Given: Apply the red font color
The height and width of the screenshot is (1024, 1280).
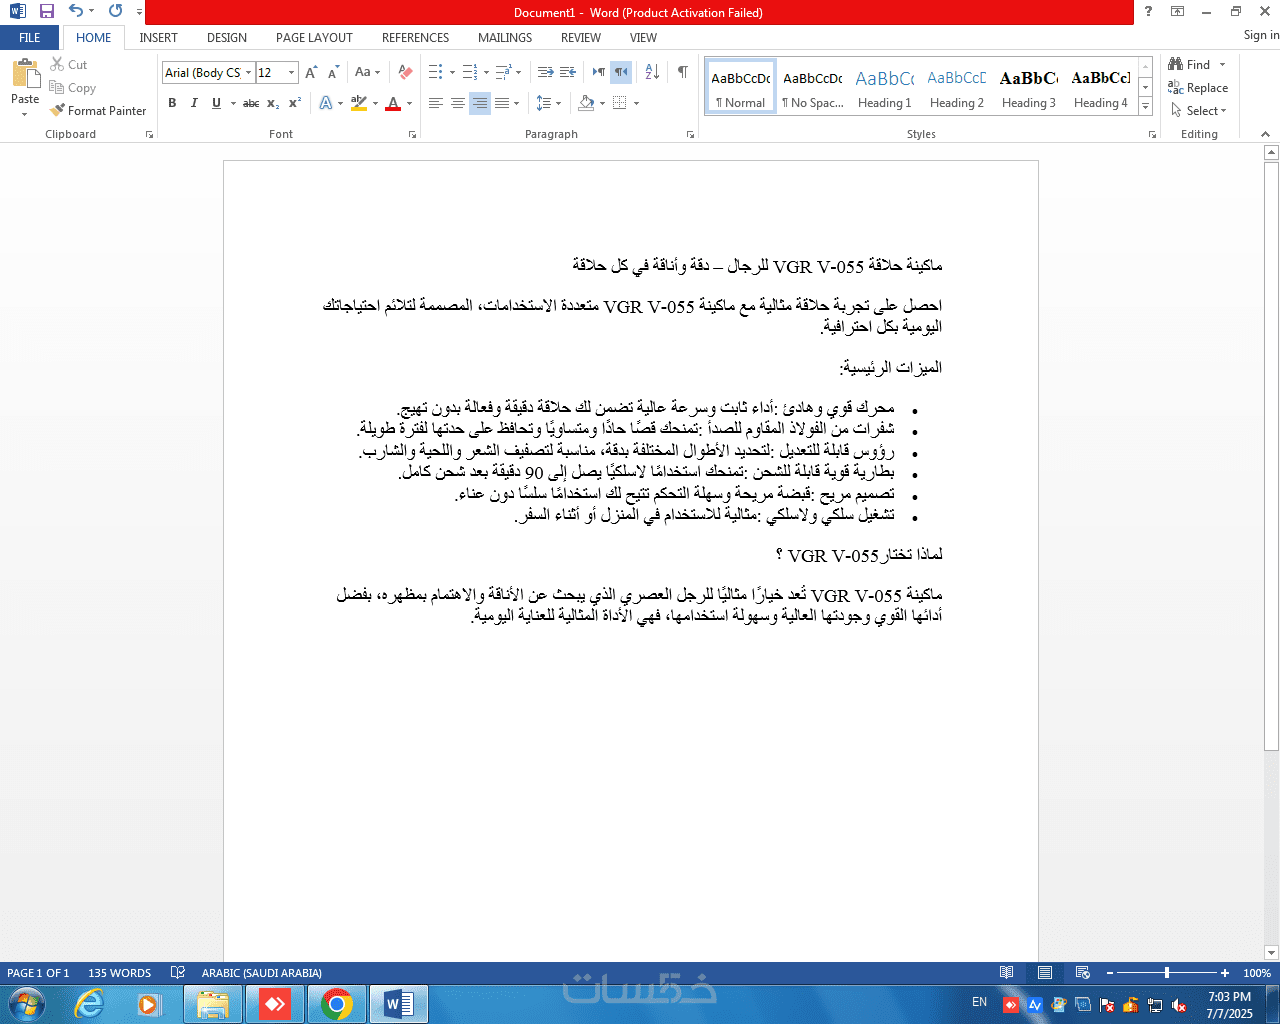Looking at the screenshot, I should [393, 103].
